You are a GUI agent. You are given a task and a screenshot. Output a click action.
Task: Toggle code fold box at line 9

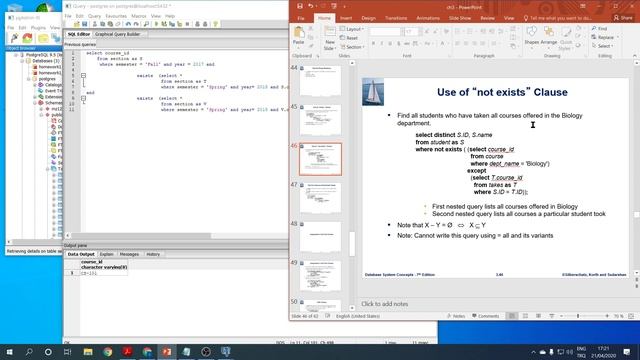[x=83, y=98]
